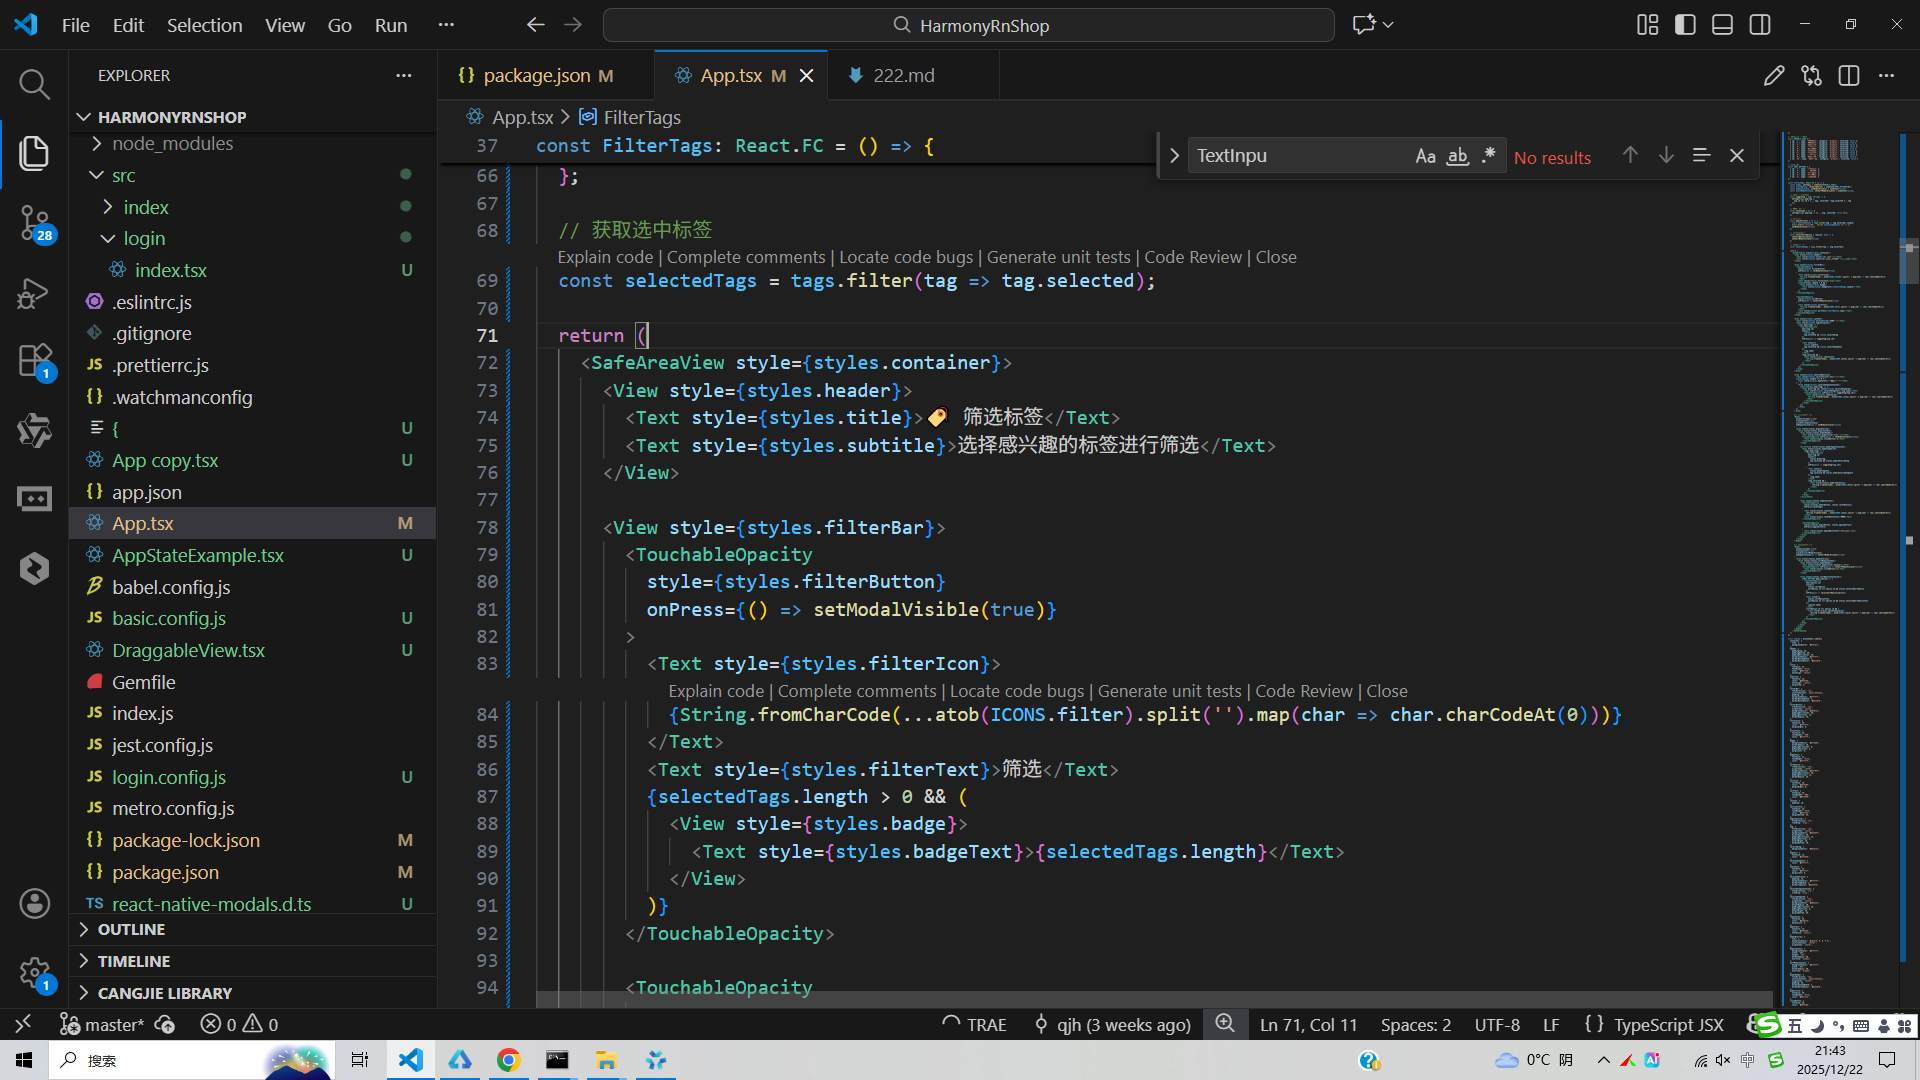Viewport: 1920px width, 1080px height.
Task: Switch to the package.json tab
Action: tap(536, 75)
